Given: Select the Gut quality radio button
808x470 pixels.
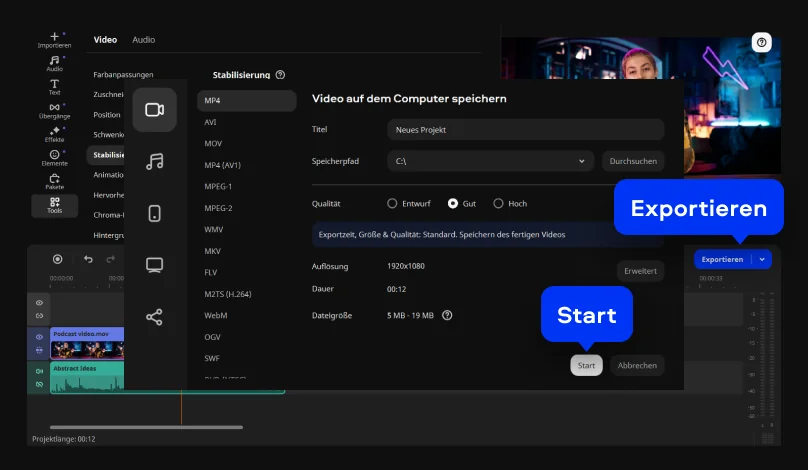Looking at the screenshot, I should 453,203.
